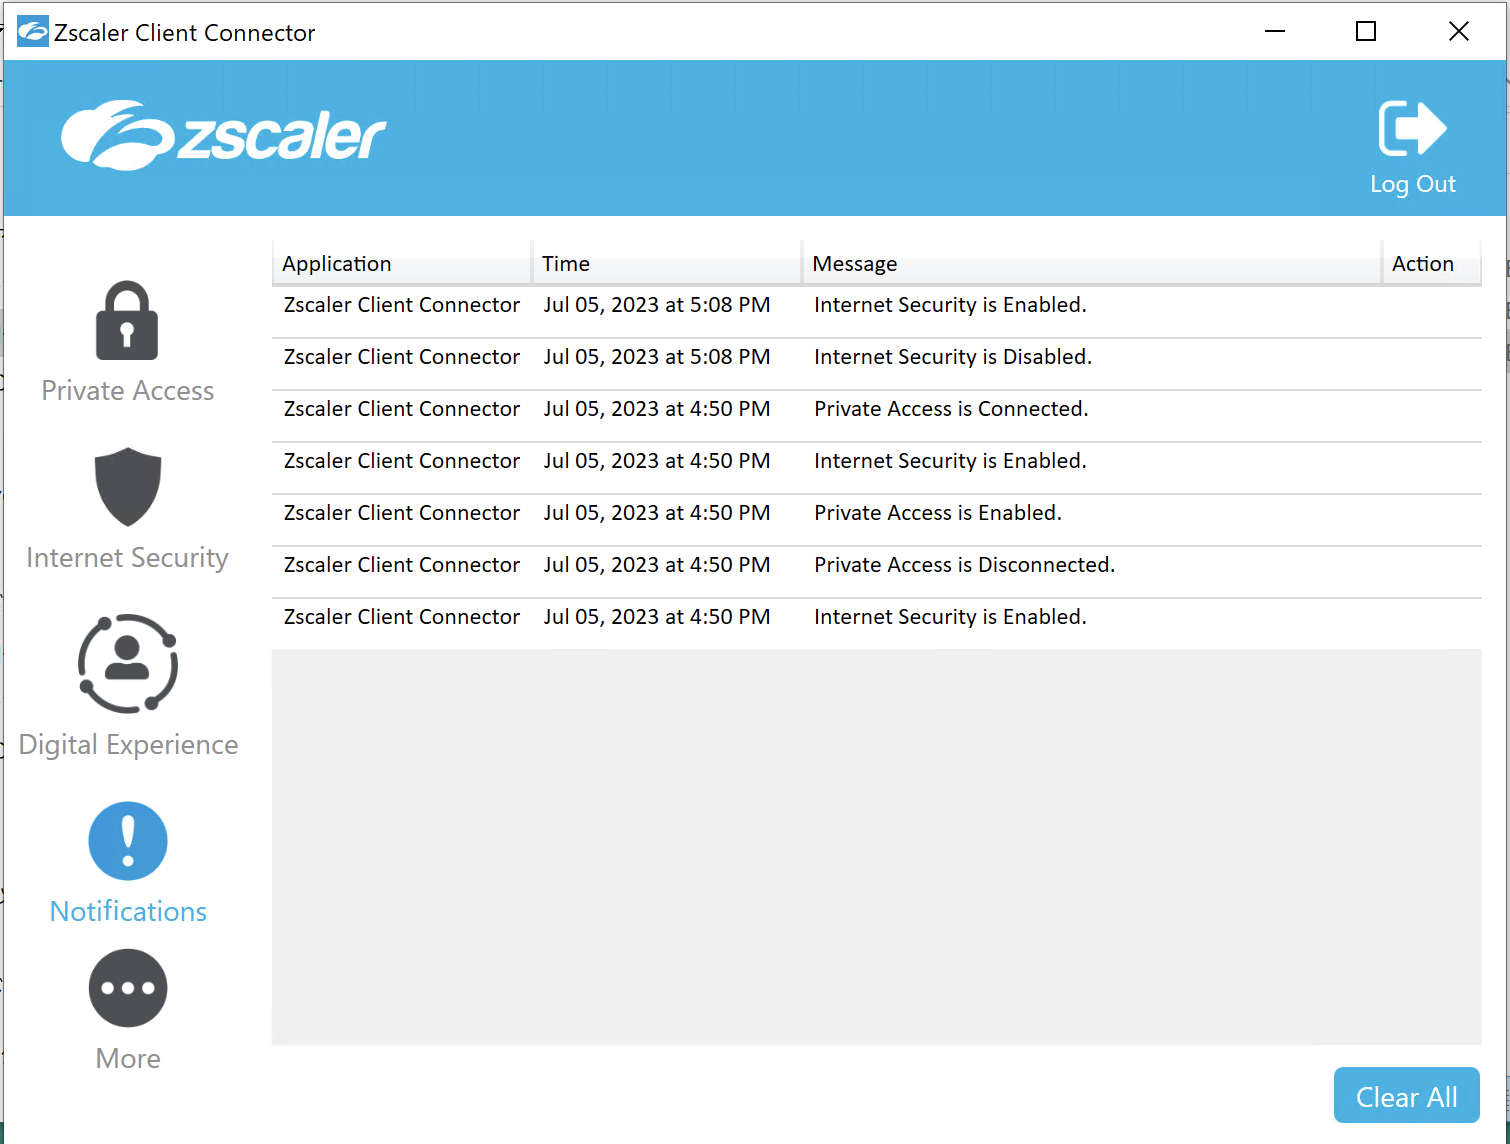The height and width of the screenshot is (1144, 1510).
Task: Select the "Private Access is Disconnected." message
Action: click(964, 565)
